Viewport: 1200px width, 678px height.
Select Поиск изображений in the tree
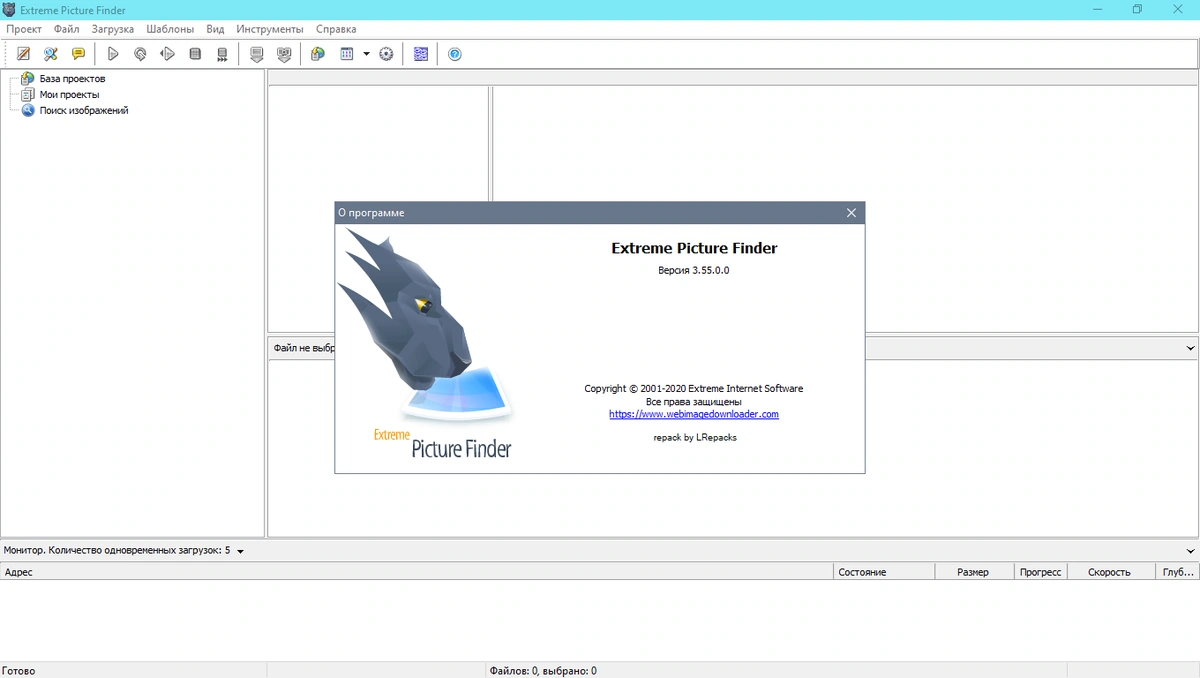(x=84, y=110)
